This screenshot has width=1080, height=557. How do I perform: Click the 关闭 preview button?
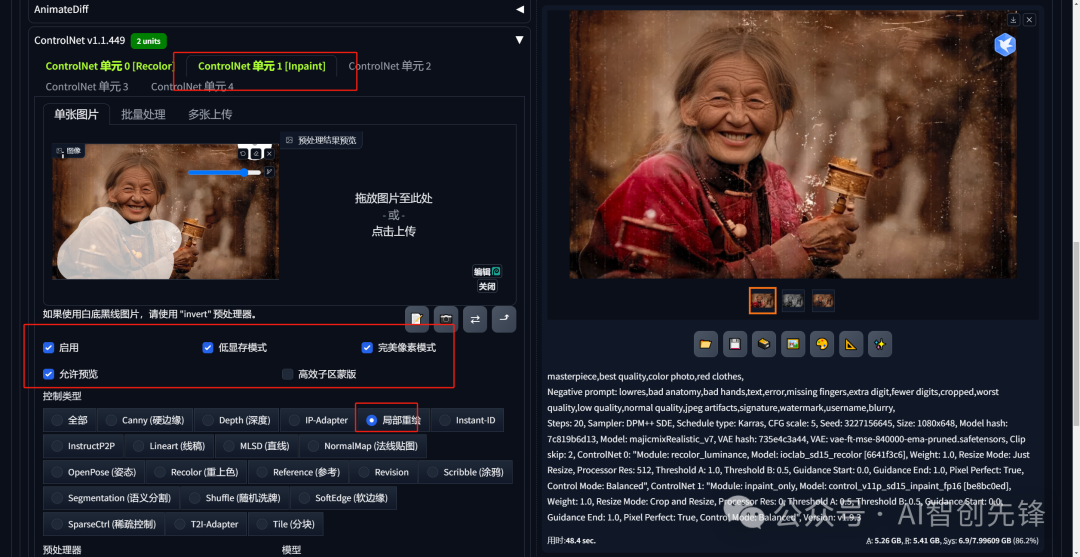pos(487,286)
